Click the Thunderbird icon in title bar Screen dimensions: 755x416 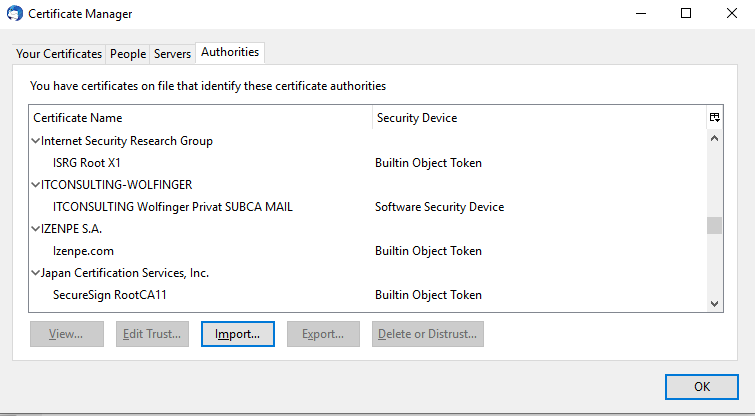[14, 13]
